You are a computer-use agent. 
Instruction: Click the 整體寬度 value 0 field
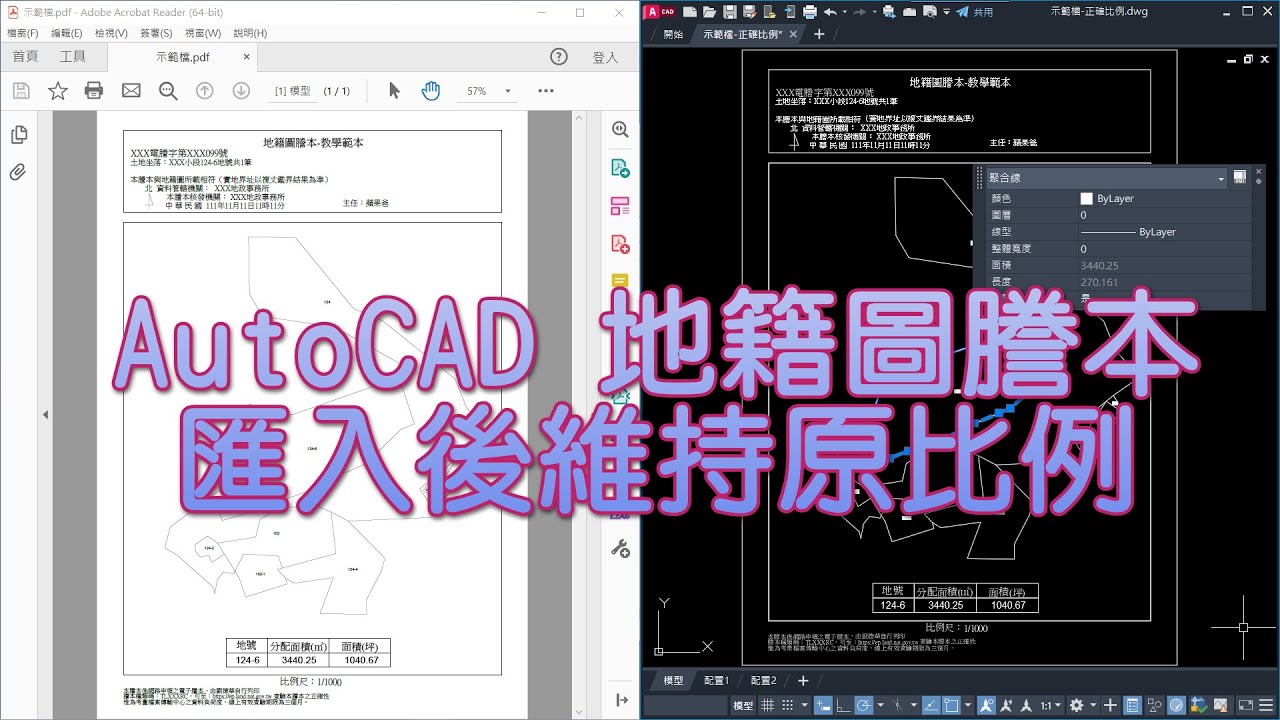coord(1164,248)
